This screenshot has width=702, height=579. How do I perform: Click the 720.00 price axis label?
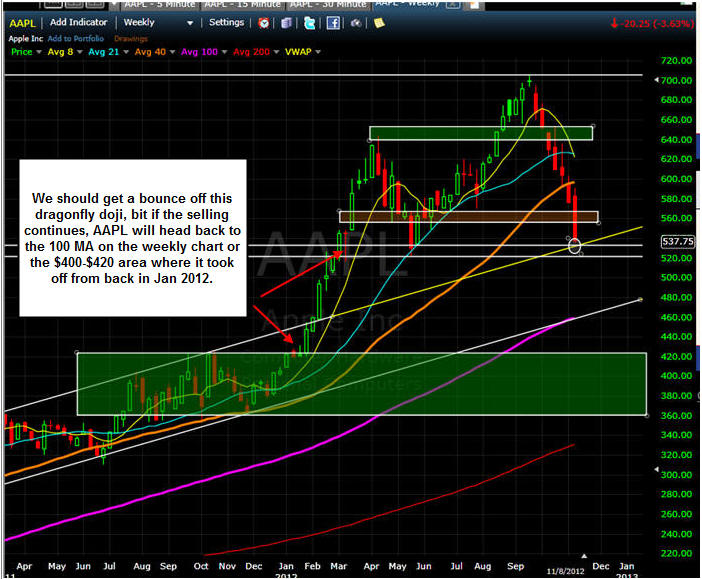[676, 60]
